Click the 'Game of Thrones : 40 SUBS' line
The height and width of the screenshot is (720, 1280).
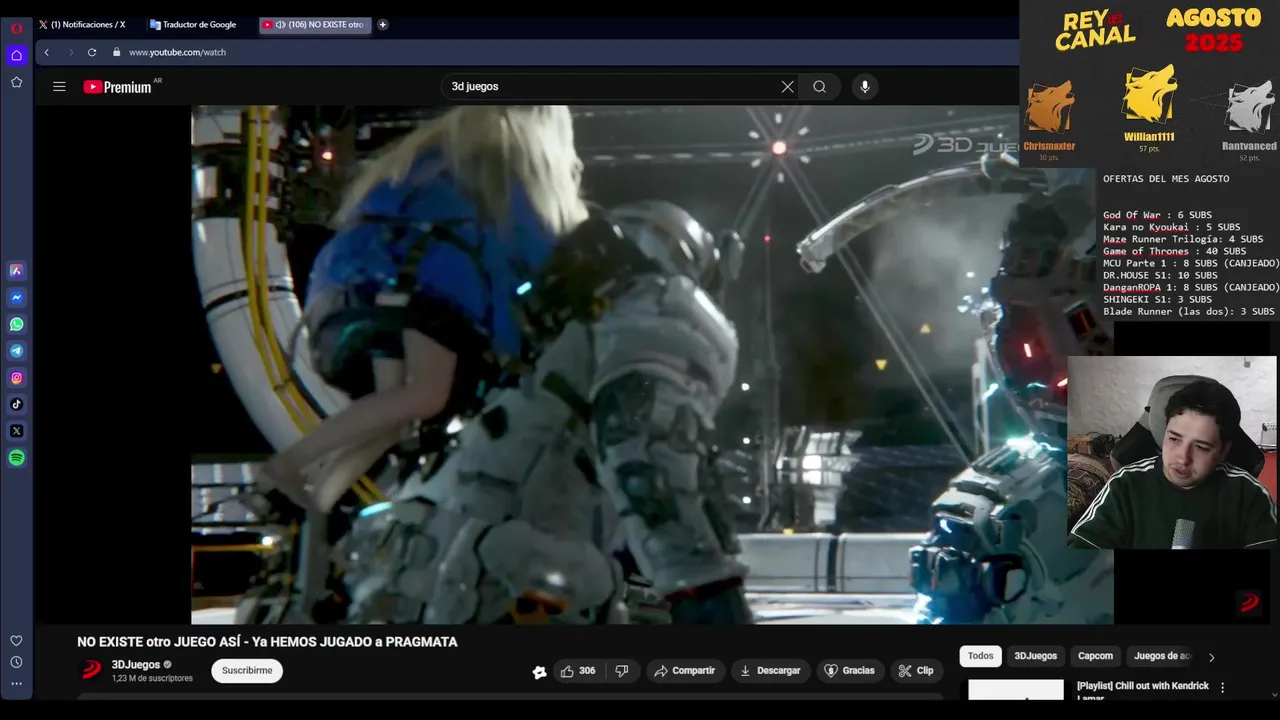point(1174,251)
